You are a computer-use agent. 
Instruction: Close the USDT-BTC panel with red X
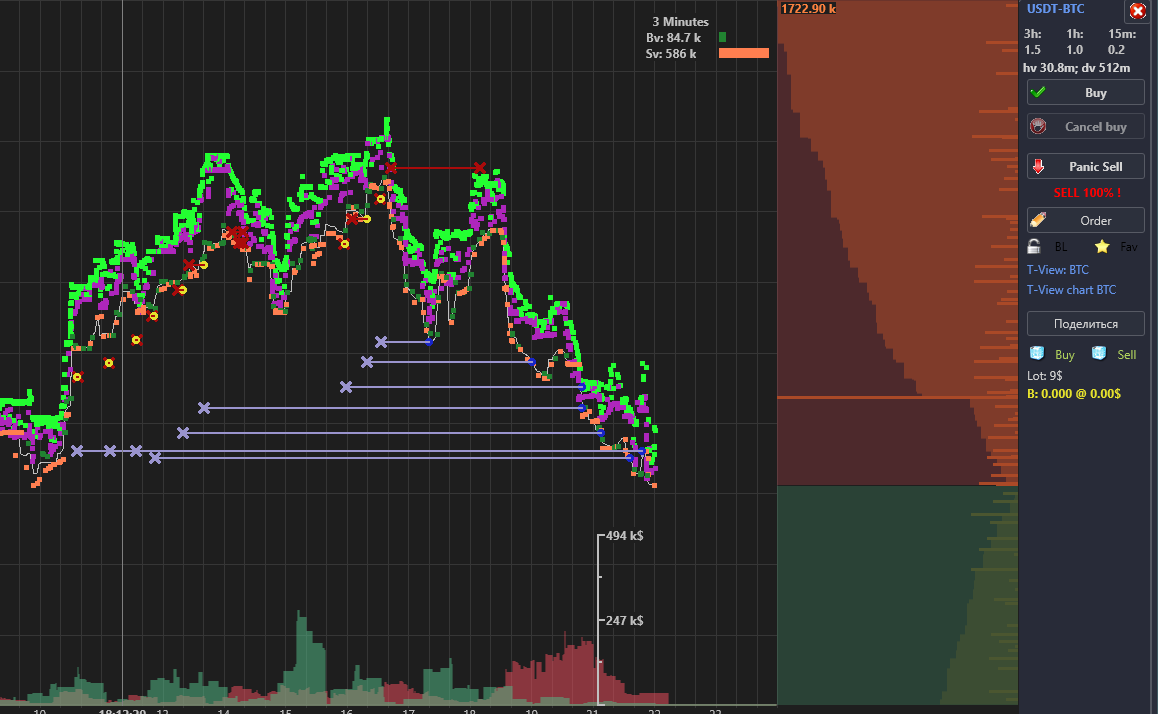(x=1137, y=12)
